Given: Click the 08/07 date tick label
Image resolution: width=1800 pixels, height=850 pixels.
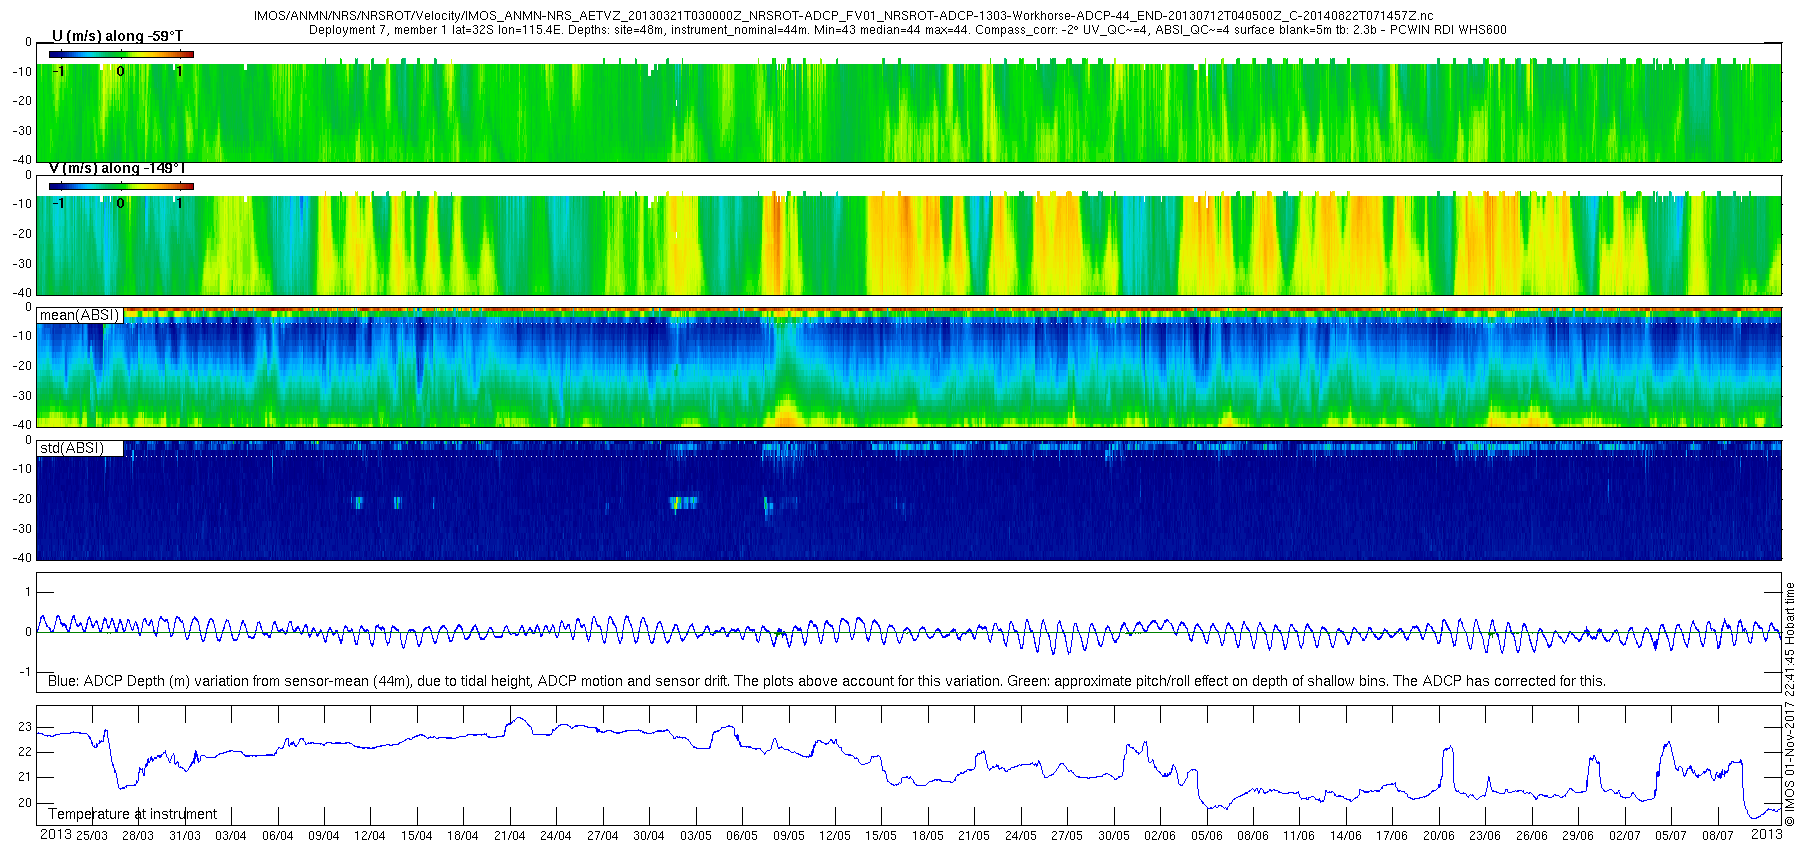Looking at the screenshot, I should pyautogui.click(x=1717, y=835).
